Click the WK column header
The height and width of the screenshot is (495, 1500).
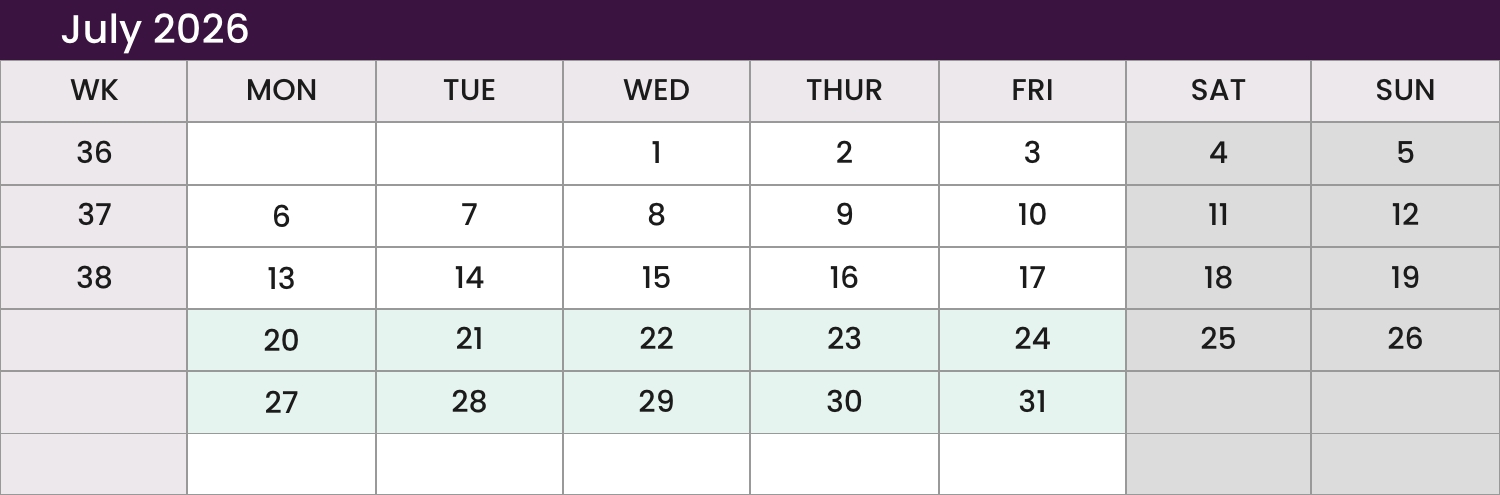click(94, 91)
